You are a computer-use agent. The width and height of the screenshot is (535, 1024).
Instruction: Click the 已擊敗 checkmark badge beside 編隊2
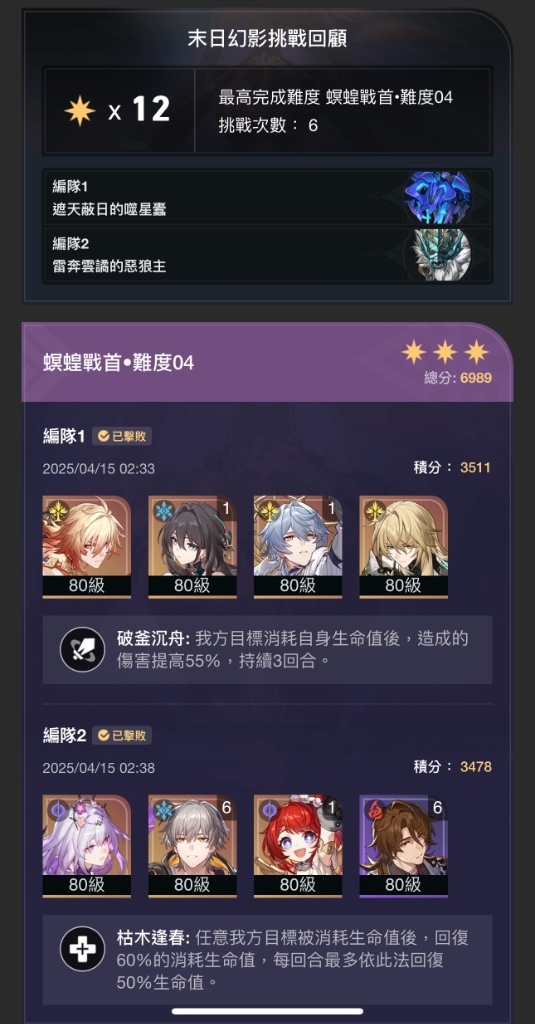pyautogui.click(x=122, y=735)
